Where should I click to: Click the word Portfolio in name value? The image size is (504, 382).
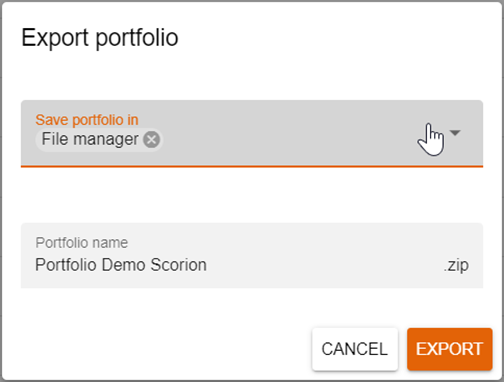pyautogui.click(x=66, y=265)
